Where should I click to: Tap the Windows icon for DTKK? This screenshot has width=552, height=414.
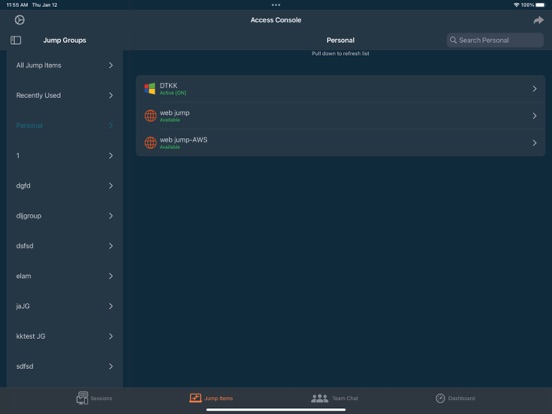[150, 89]
